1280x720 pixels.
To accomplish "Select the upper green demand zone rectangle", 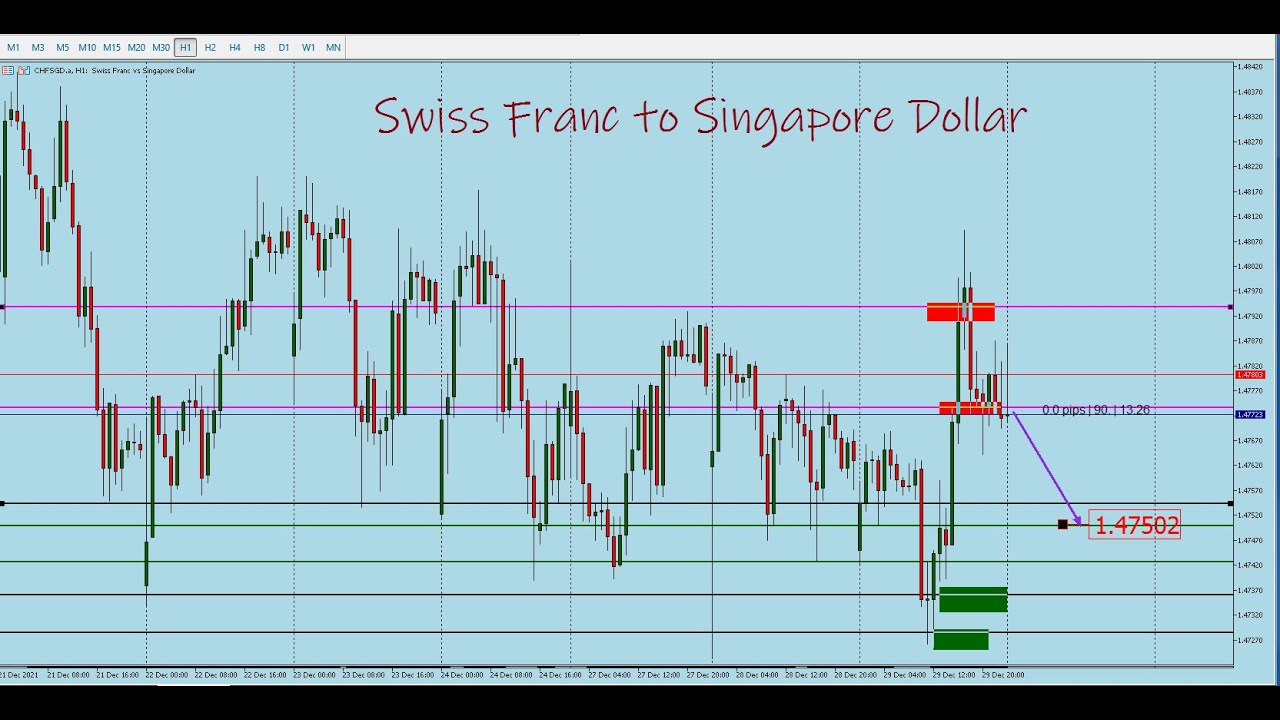I will (973, 599).
